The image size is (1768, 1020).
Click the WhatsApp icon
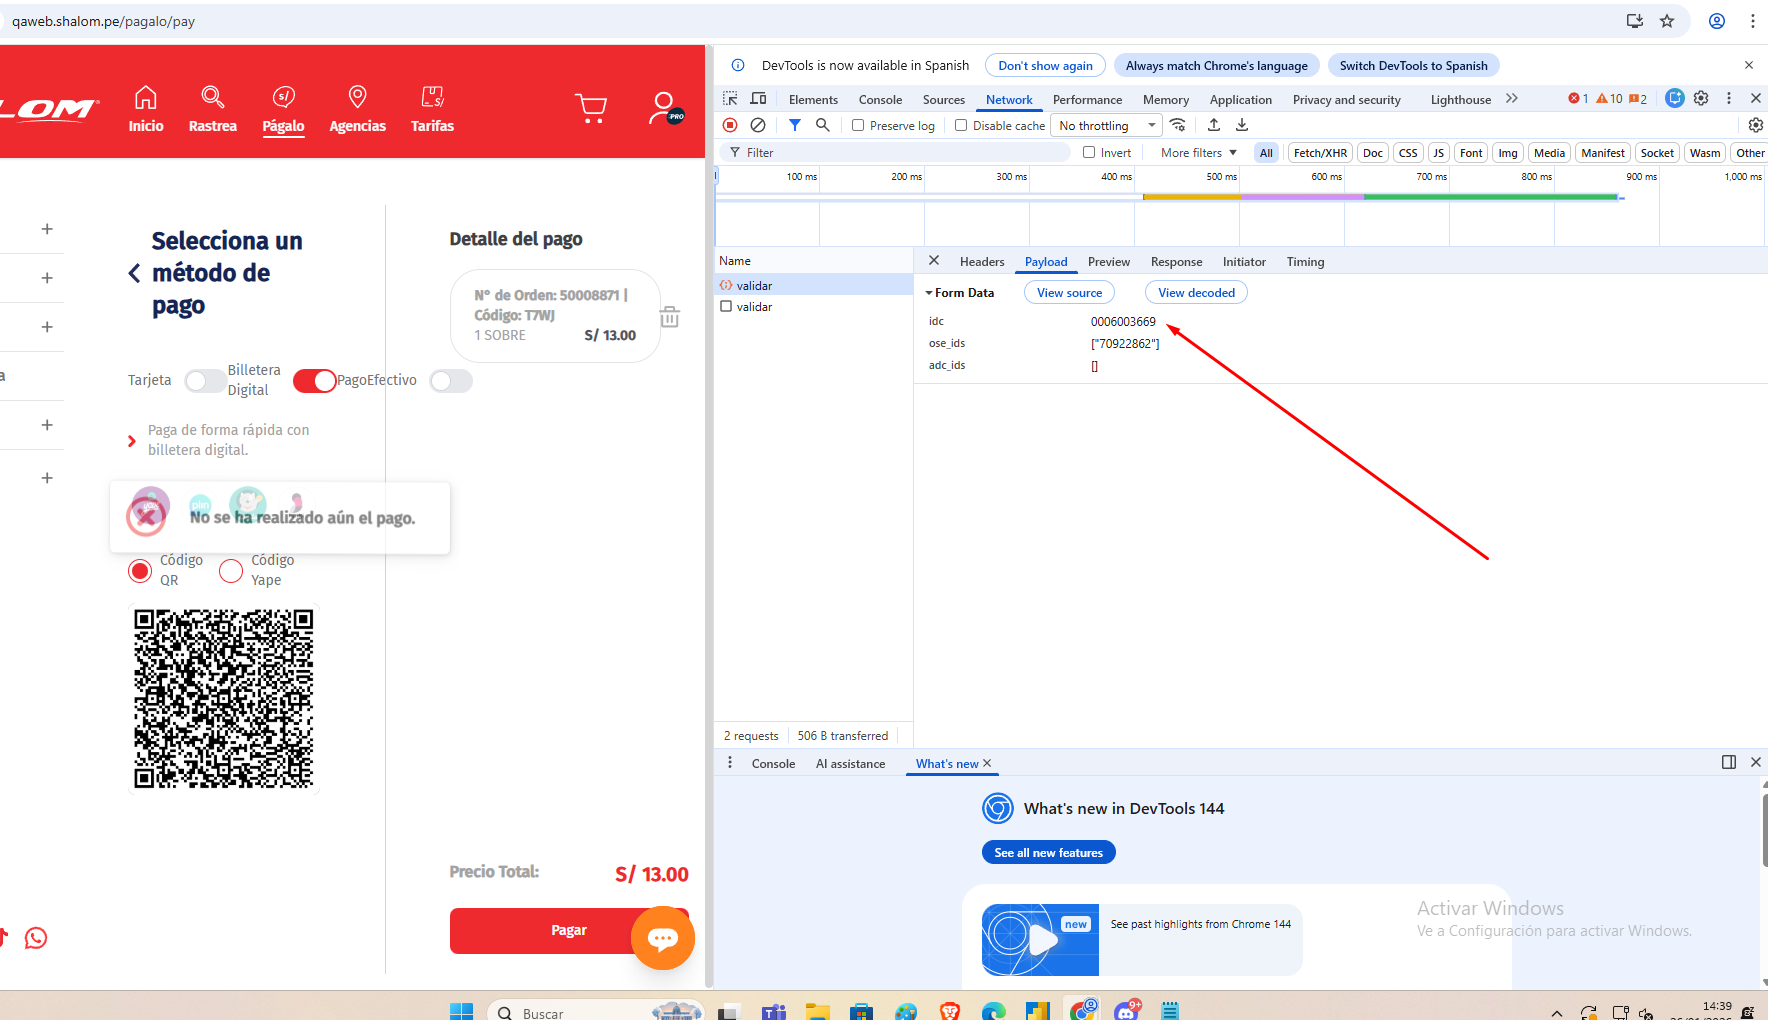36,938
